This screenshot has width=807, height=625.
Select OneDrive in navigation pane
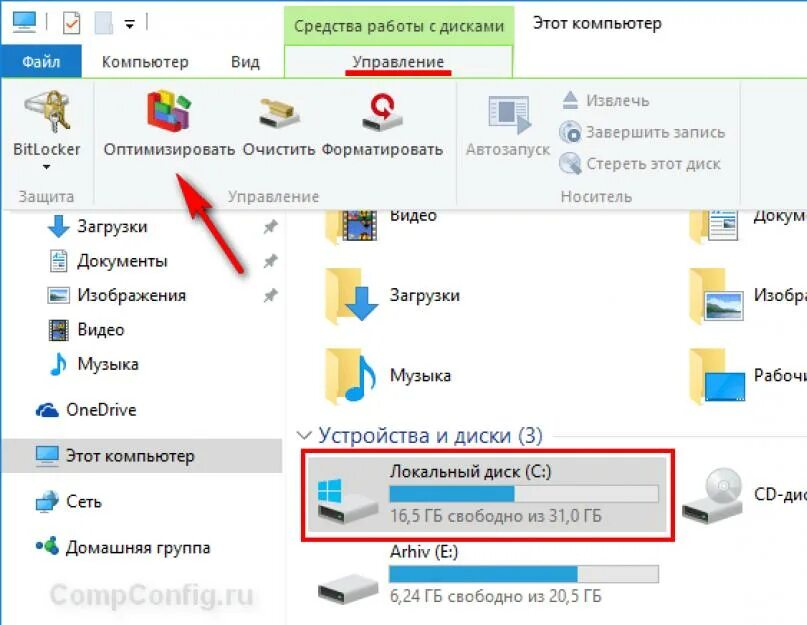(101, 410)
